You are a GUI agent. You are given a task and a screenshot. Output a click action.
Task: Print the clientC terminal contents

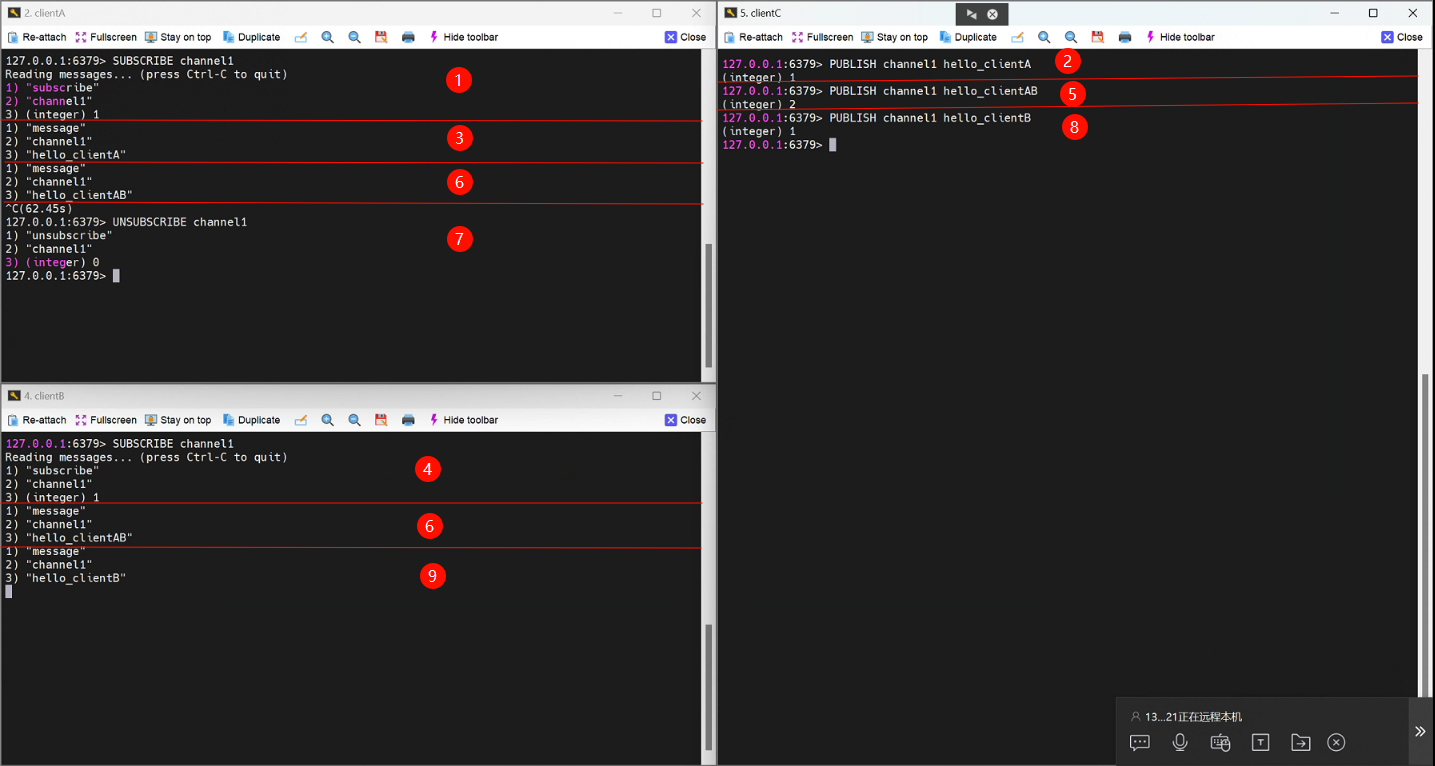(x=1125, y=37)
